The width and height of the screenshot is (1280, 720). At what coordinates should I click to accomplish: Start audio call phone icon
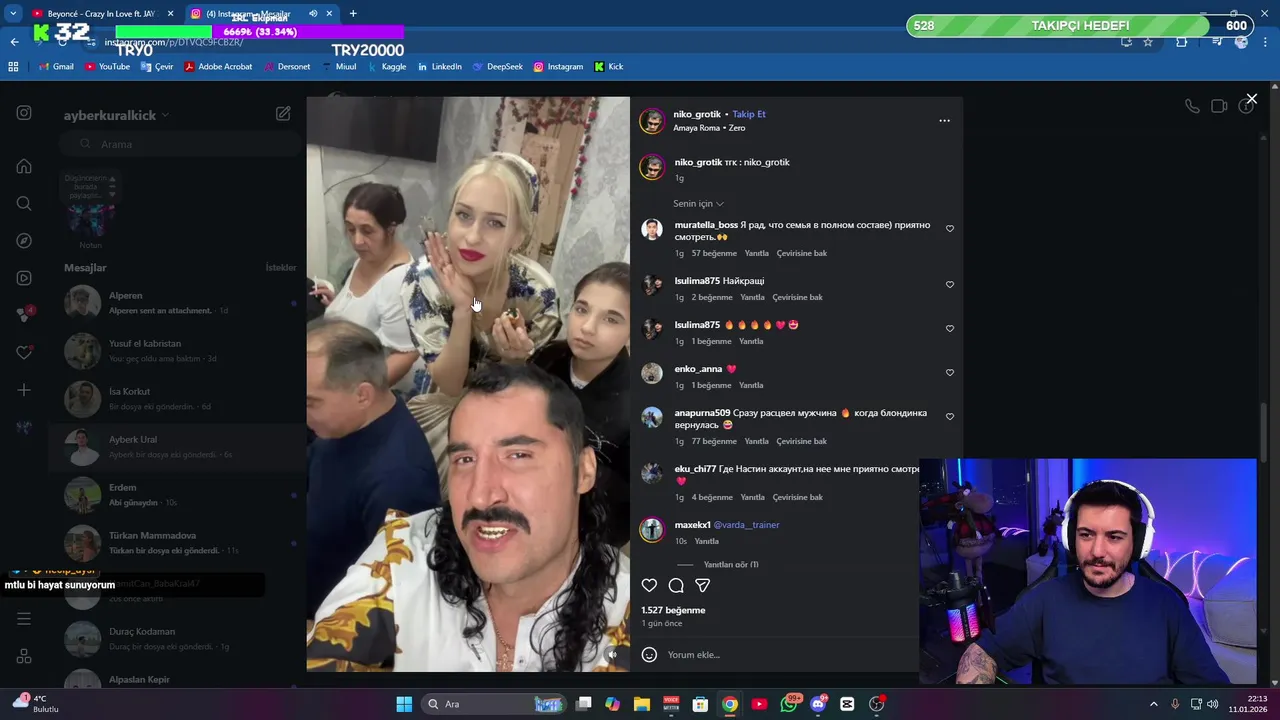pyautogui.click(x=1192, y=106)
